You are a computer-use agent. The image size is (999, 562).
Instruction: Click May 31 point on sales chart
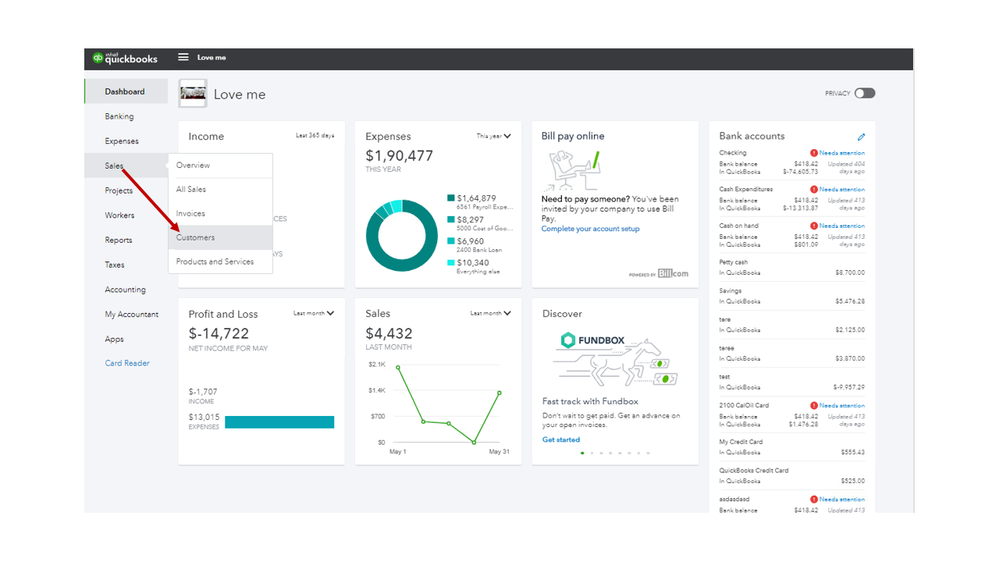[x=500, y=393]
